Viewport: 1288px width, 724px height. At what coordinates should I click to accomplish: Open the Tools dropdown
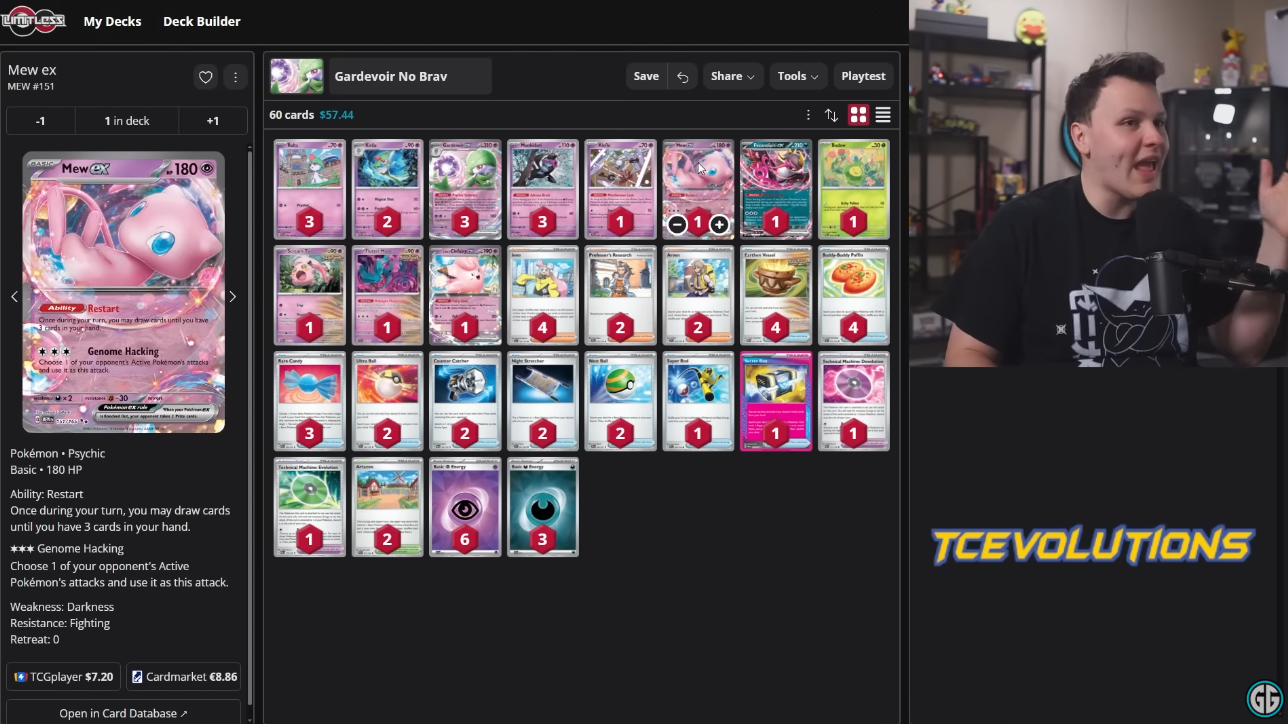[798, 76]
